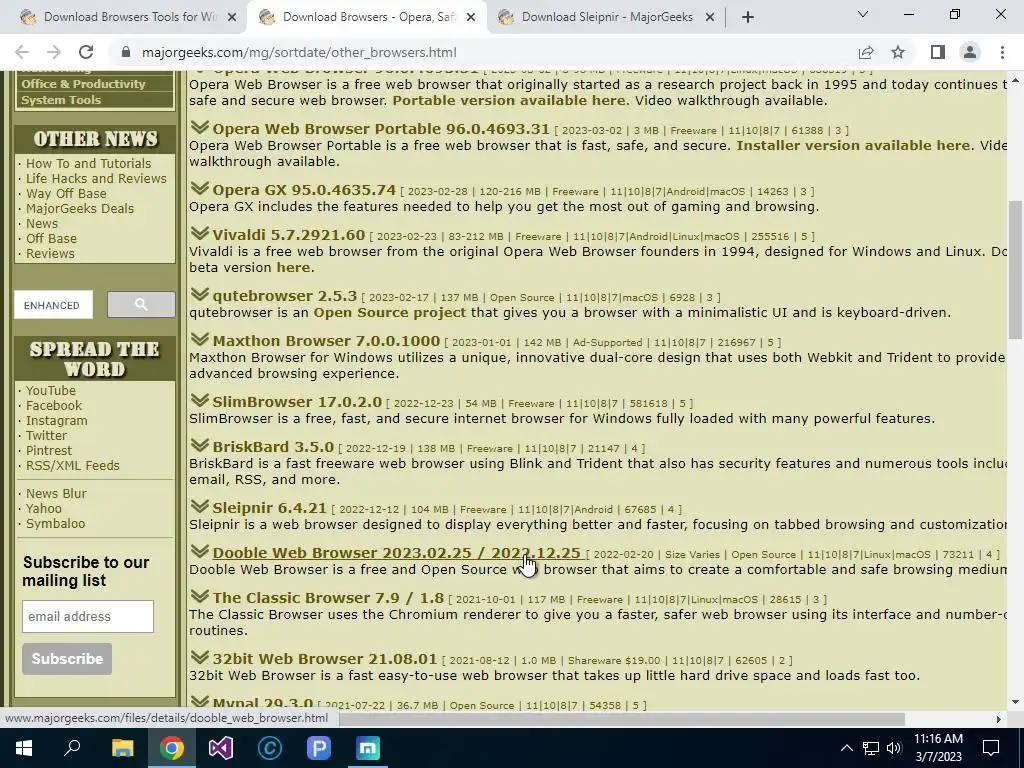
Task: Open MajorGeeks Deals link
Action: coord(80,208)
